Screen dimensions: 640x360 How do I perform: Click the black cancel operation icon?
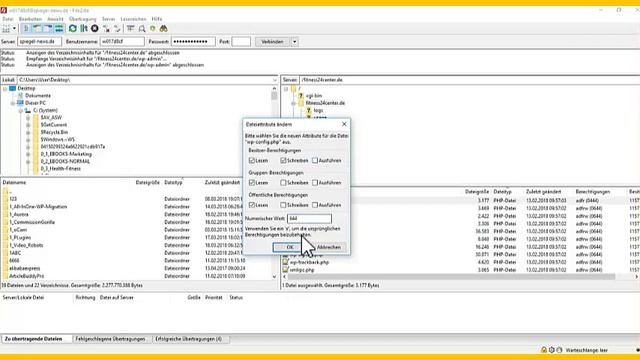click(x=95, y=29)
